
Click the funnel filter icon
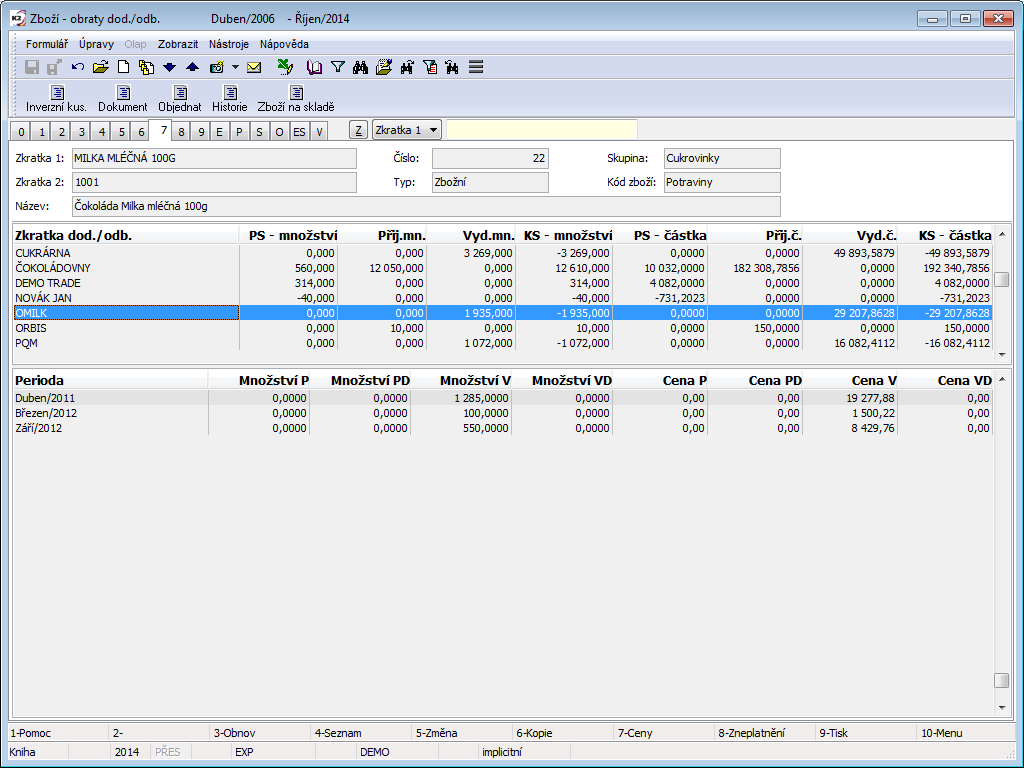(x=338, y=67)
